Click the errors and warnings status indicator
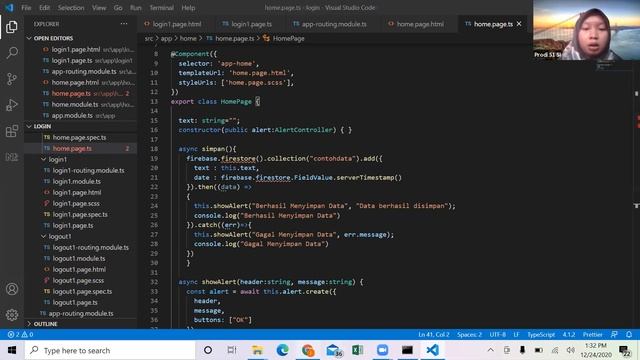The height and width of the screenshot is (360, 640). [x=20, y=334]
